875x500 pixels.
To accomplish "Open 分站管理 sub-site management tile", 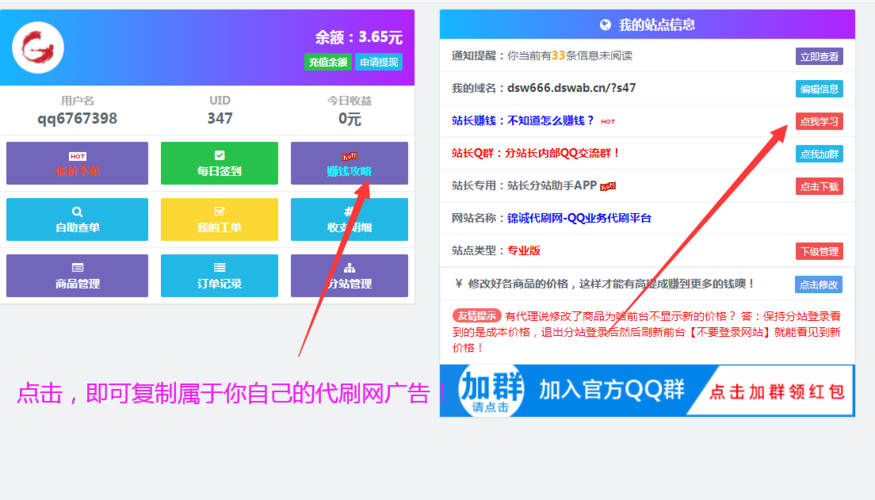I will click(x=349, y=276).
